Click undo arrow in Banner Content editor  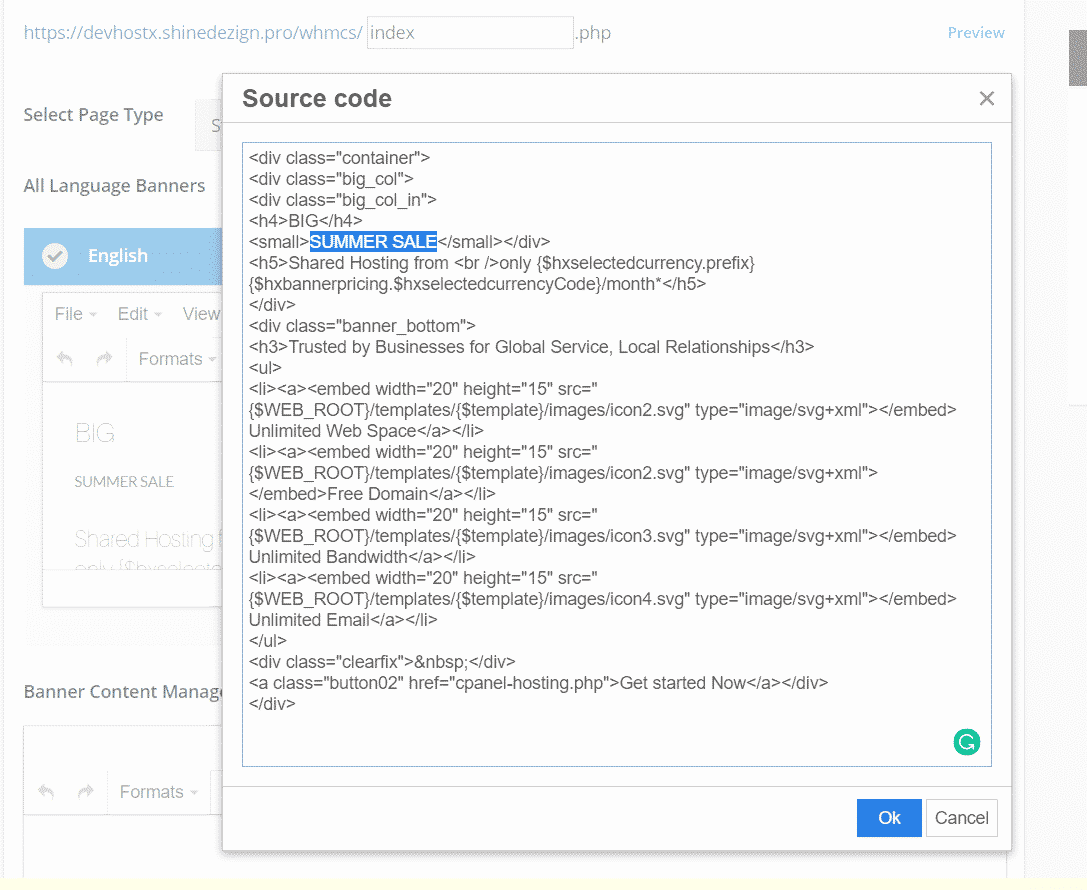point(46,792)
